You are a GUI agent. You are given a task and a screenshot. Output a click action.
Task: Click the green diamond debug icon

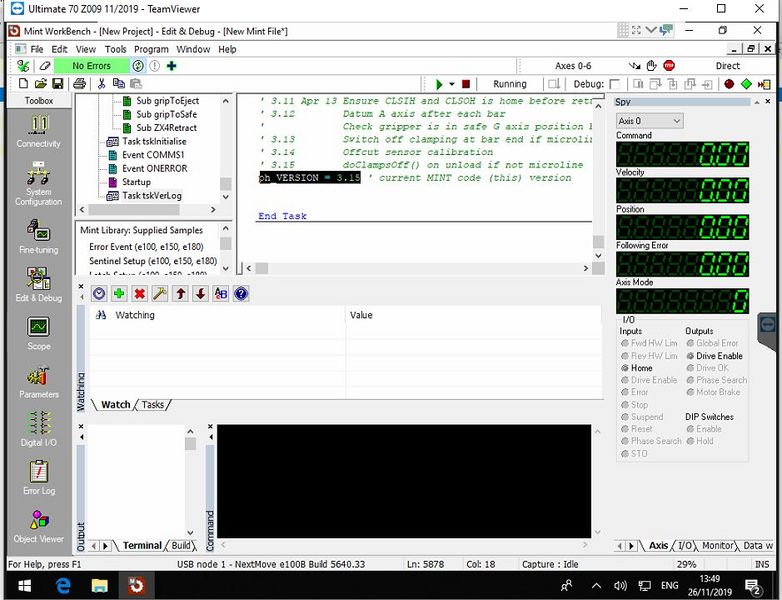coord(747,84)
